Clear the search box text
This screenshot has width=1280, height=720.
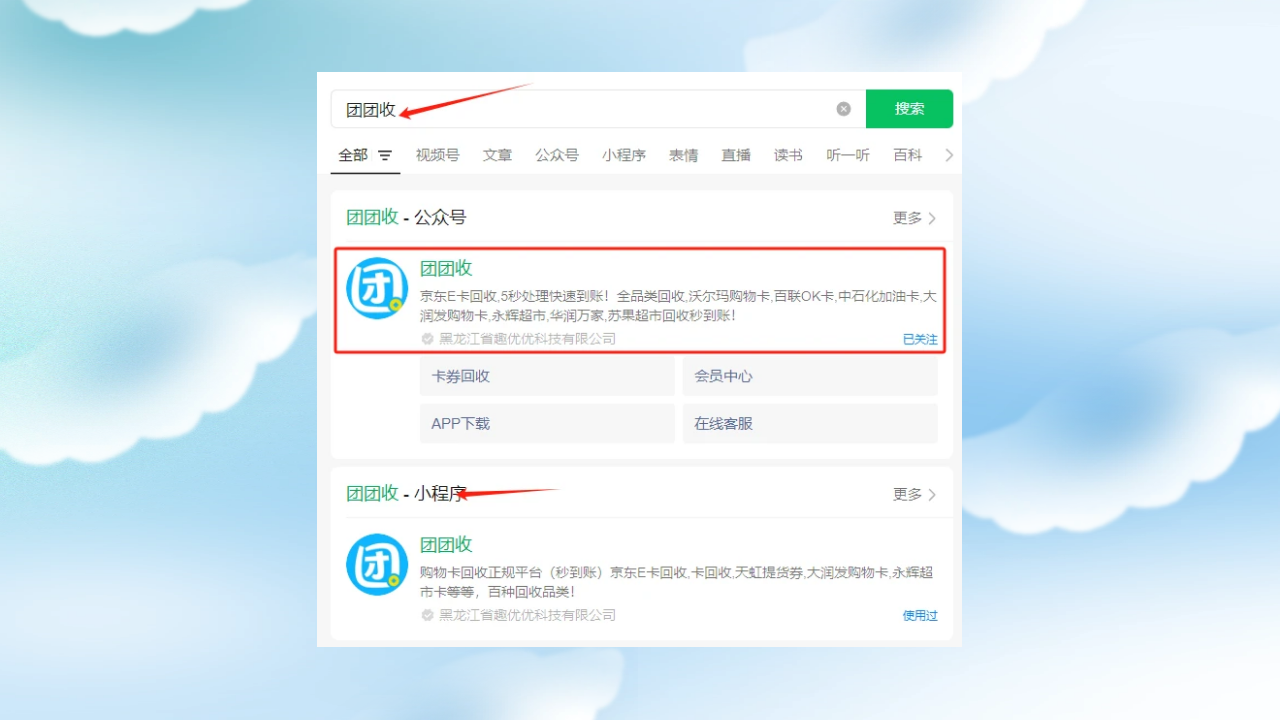point(843,109)
